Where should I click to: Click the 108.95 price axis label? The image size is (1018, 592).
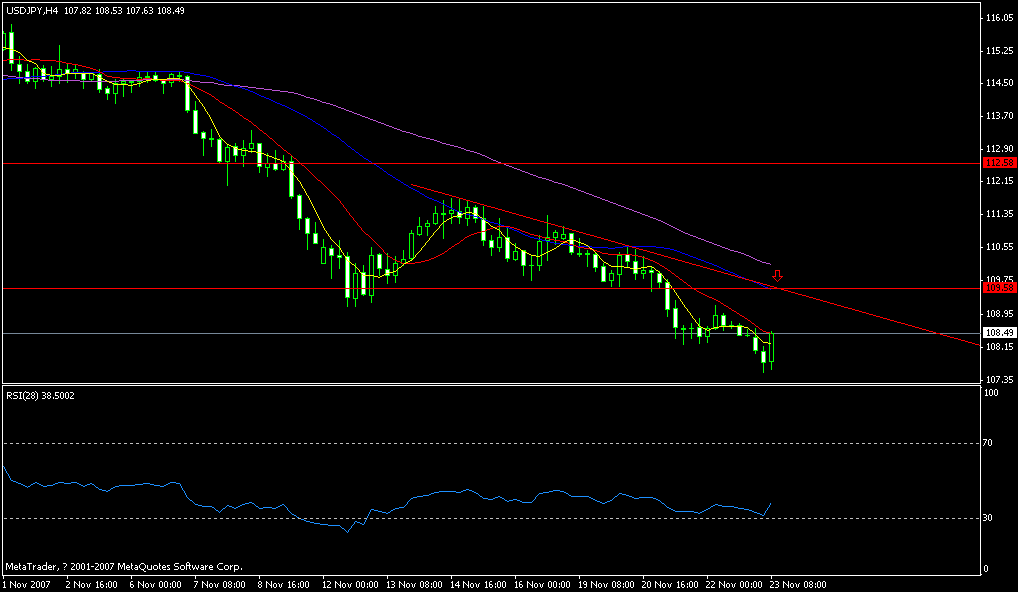999,314
